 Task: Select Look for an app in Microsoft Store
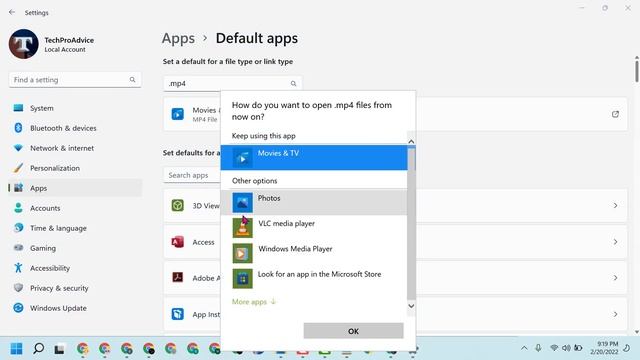click(x=314, y=278)
